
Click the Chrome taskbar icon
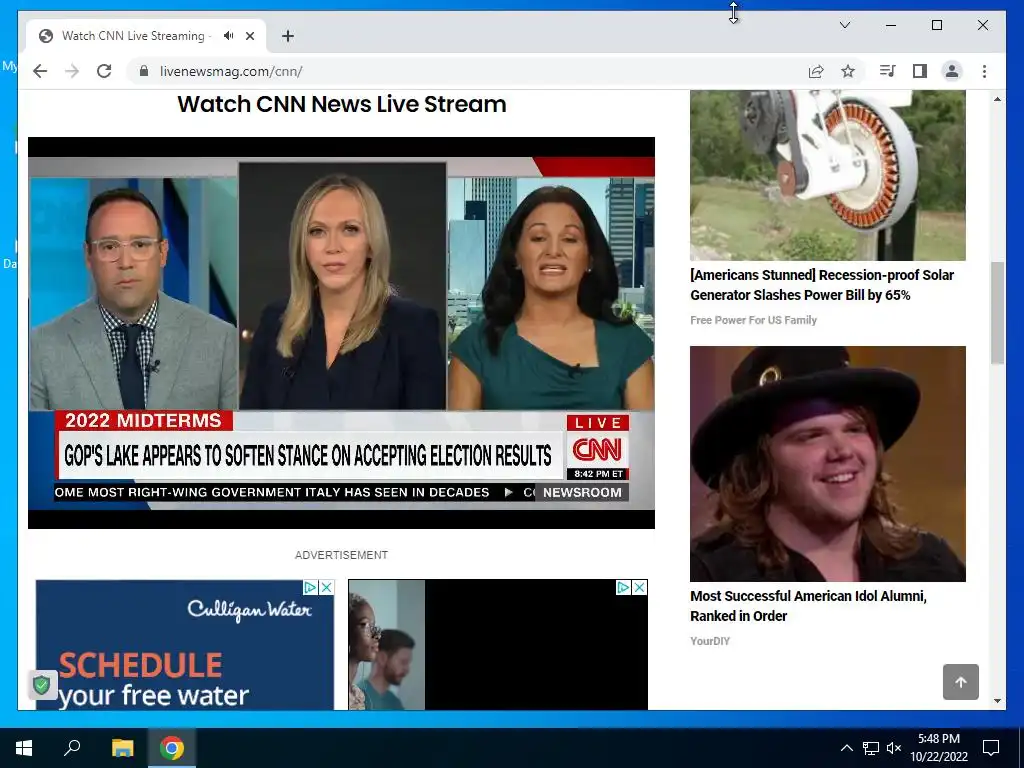(172, 748)
